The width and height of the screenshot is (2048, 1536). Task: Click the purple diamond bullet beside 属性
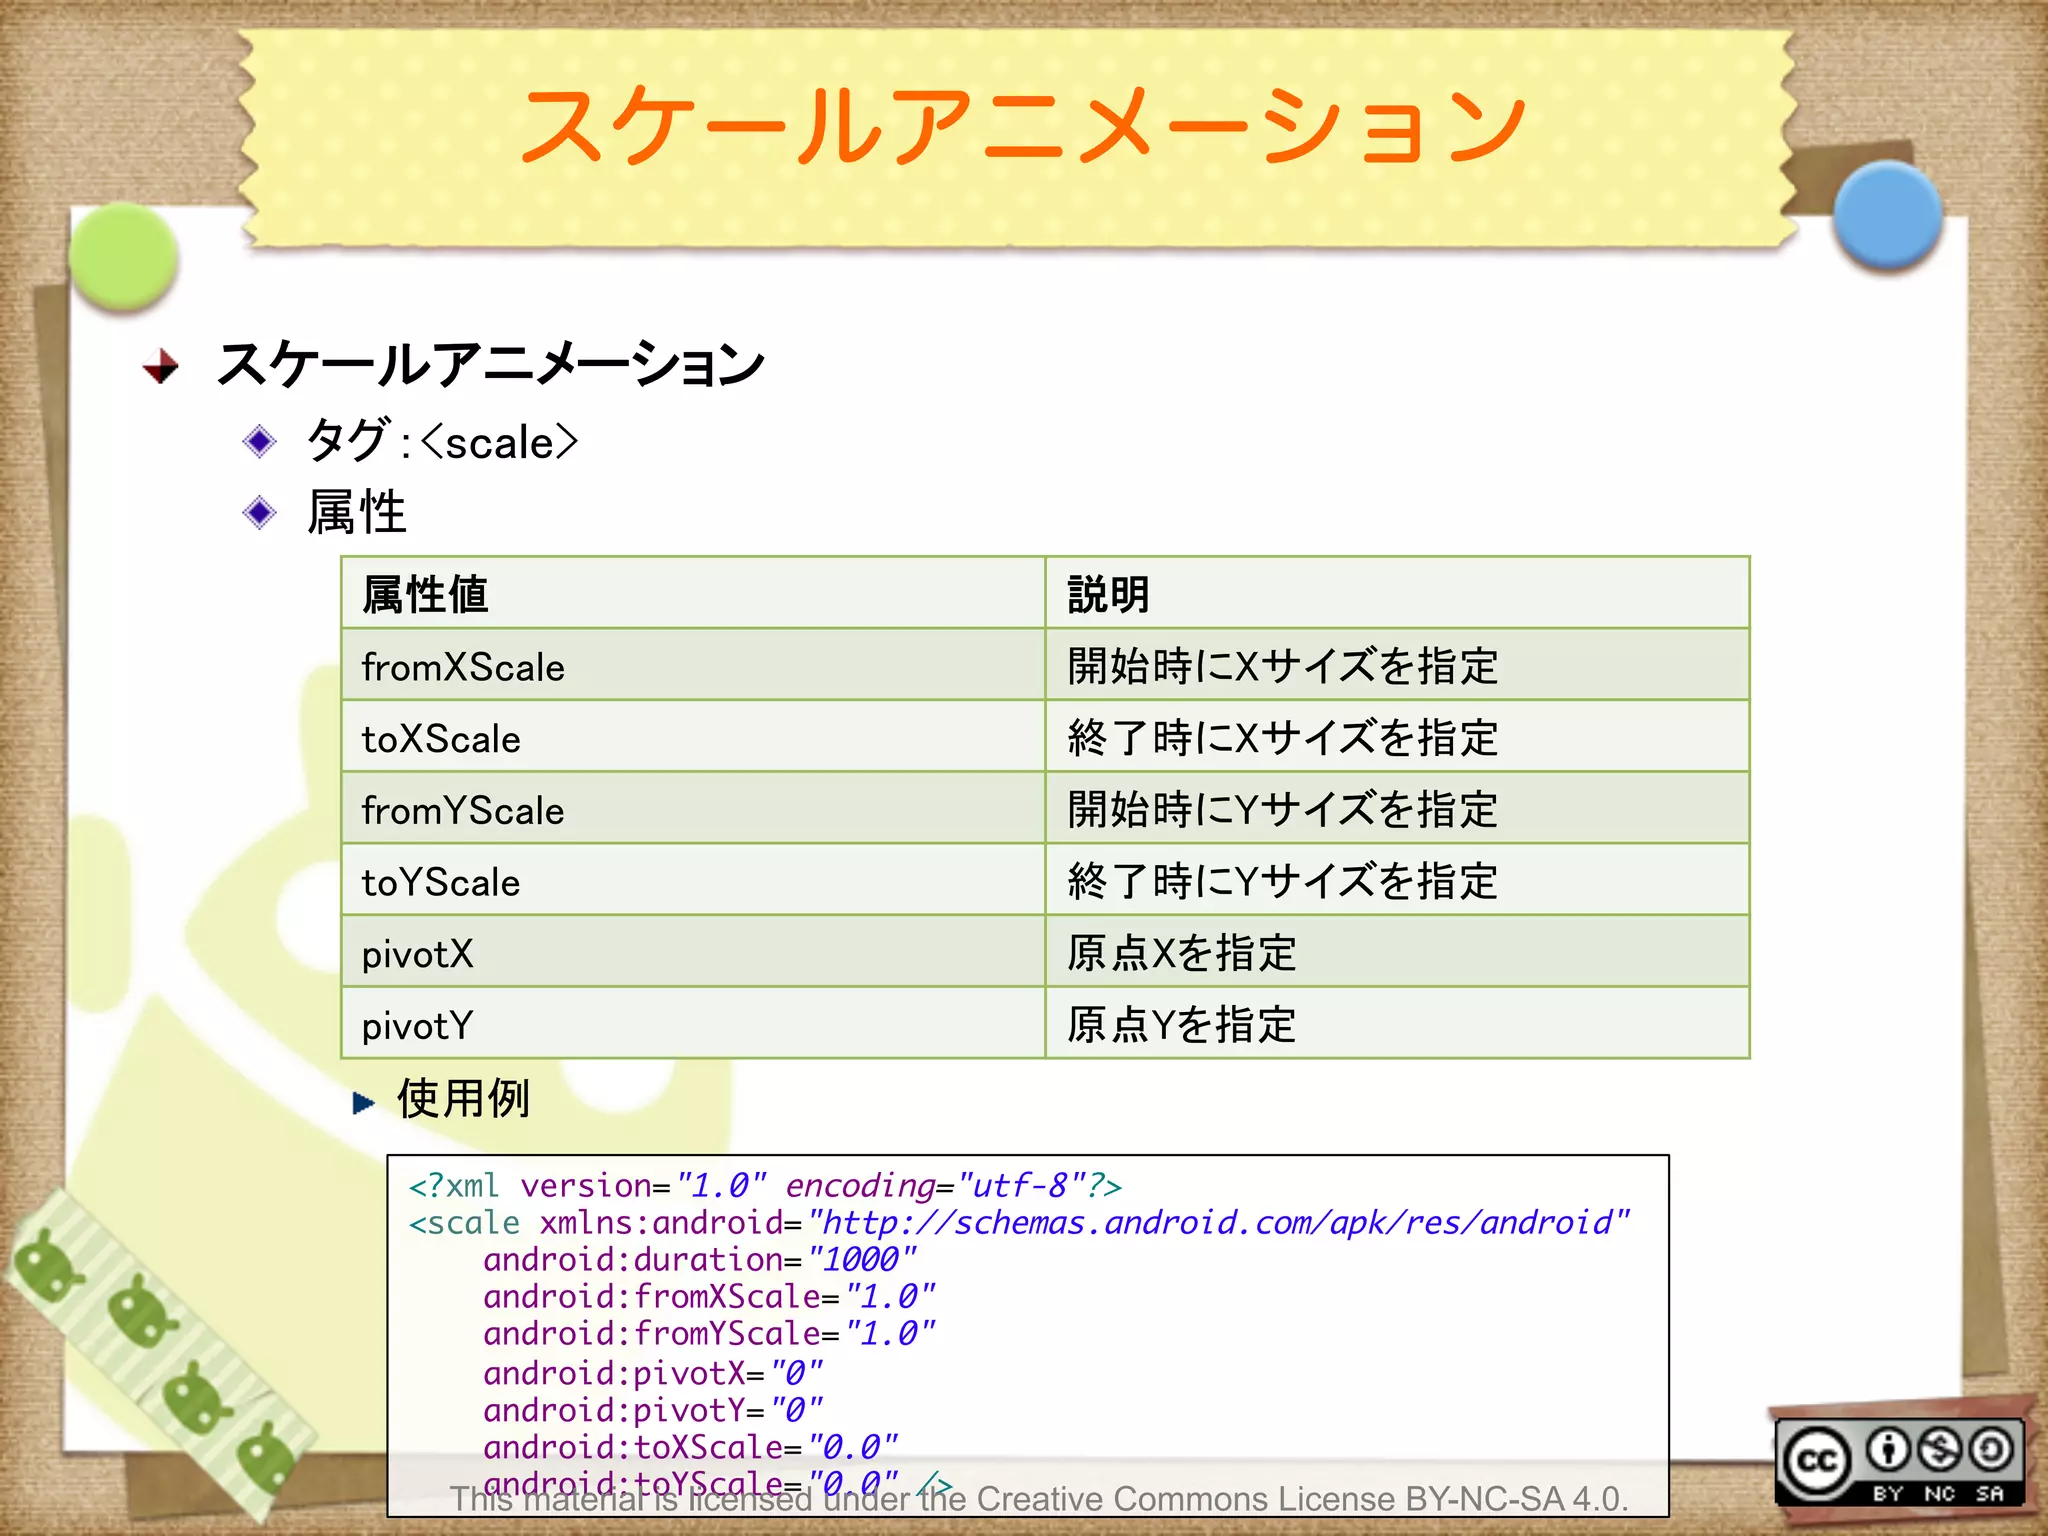pyautogui.click(x=260, y=513)
